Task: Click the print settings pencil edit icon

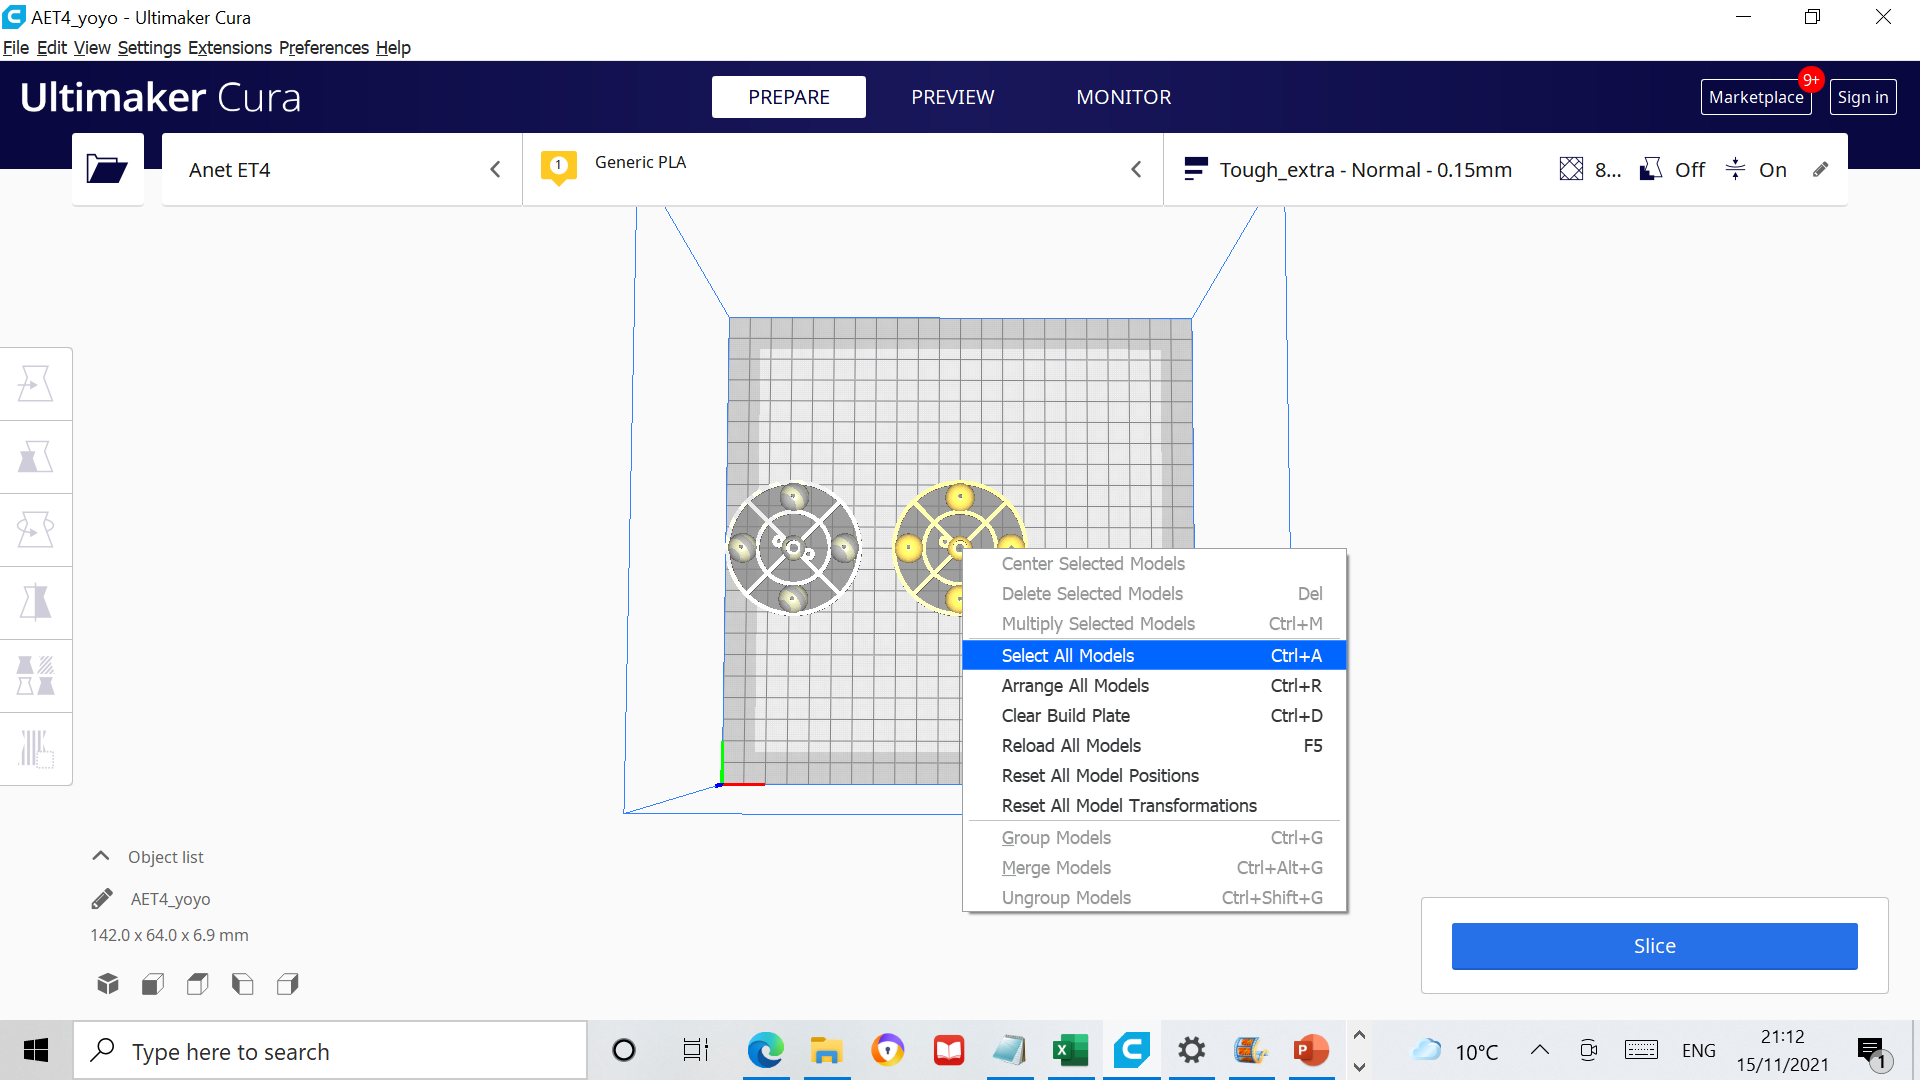Action: coord(1821,170)
